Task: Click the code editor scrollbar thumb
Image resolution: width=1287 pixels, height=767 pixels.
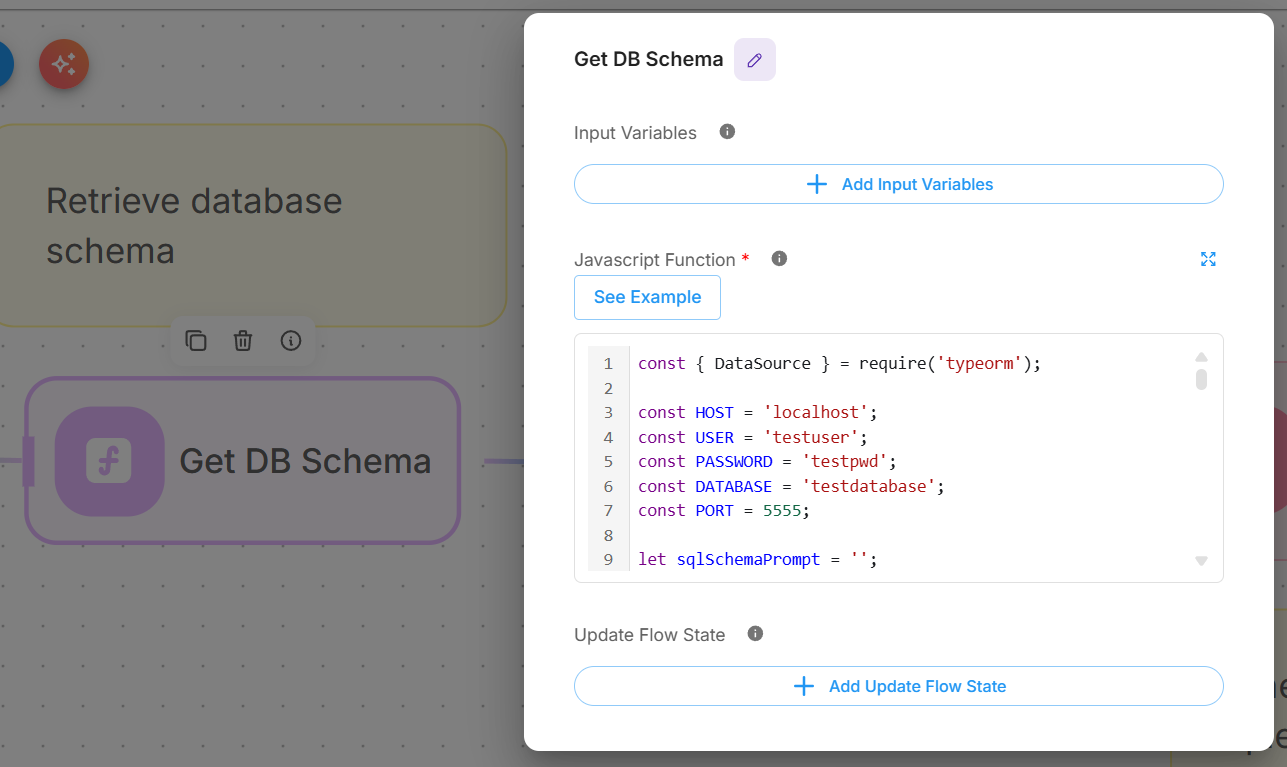Action: 1201,380
